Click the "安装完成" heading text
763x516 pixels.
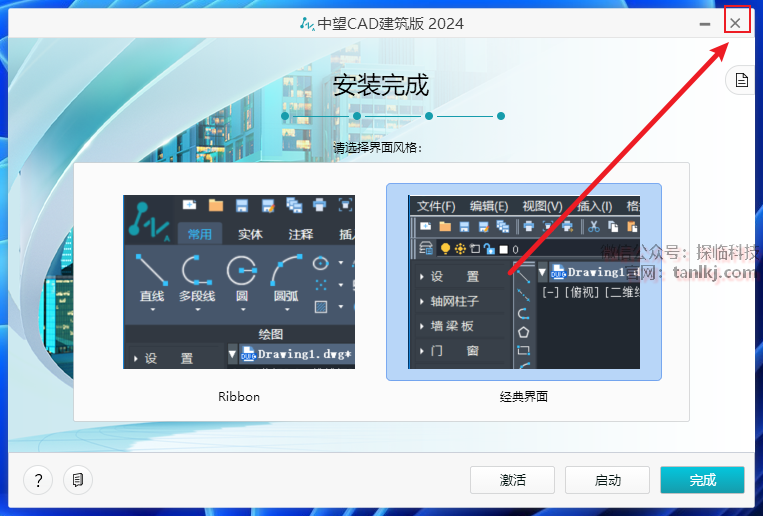tap(381, 85)
